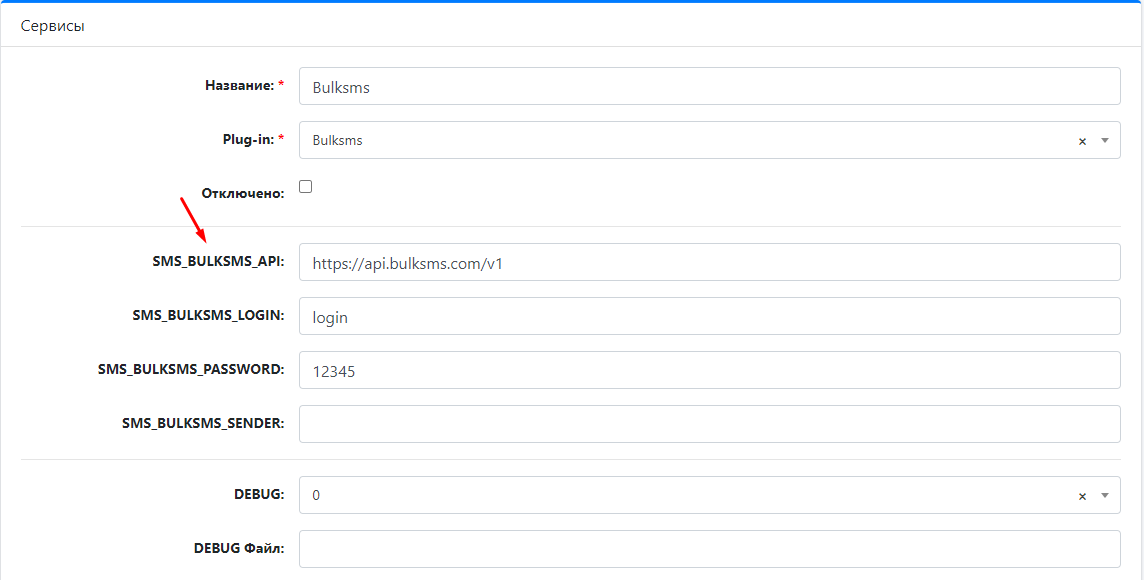Screen dimensions: 1144x580
Task: Click the empty SMS_BULKSMS_SENDER field
Action: coord(709,424)
